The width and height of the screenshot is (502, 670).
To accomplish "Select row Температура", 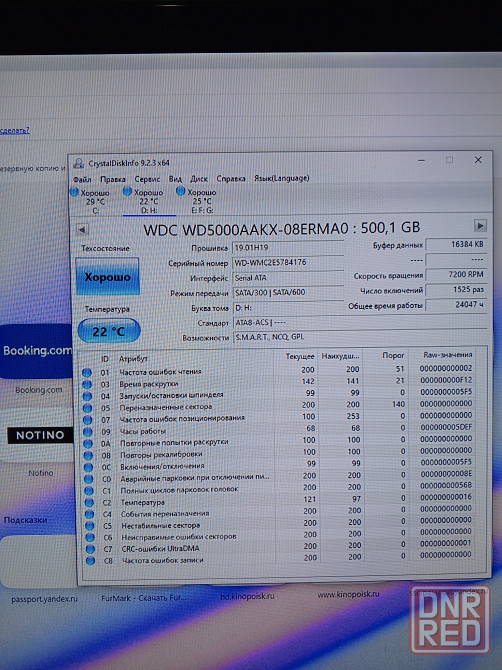I will pos(281,500).
